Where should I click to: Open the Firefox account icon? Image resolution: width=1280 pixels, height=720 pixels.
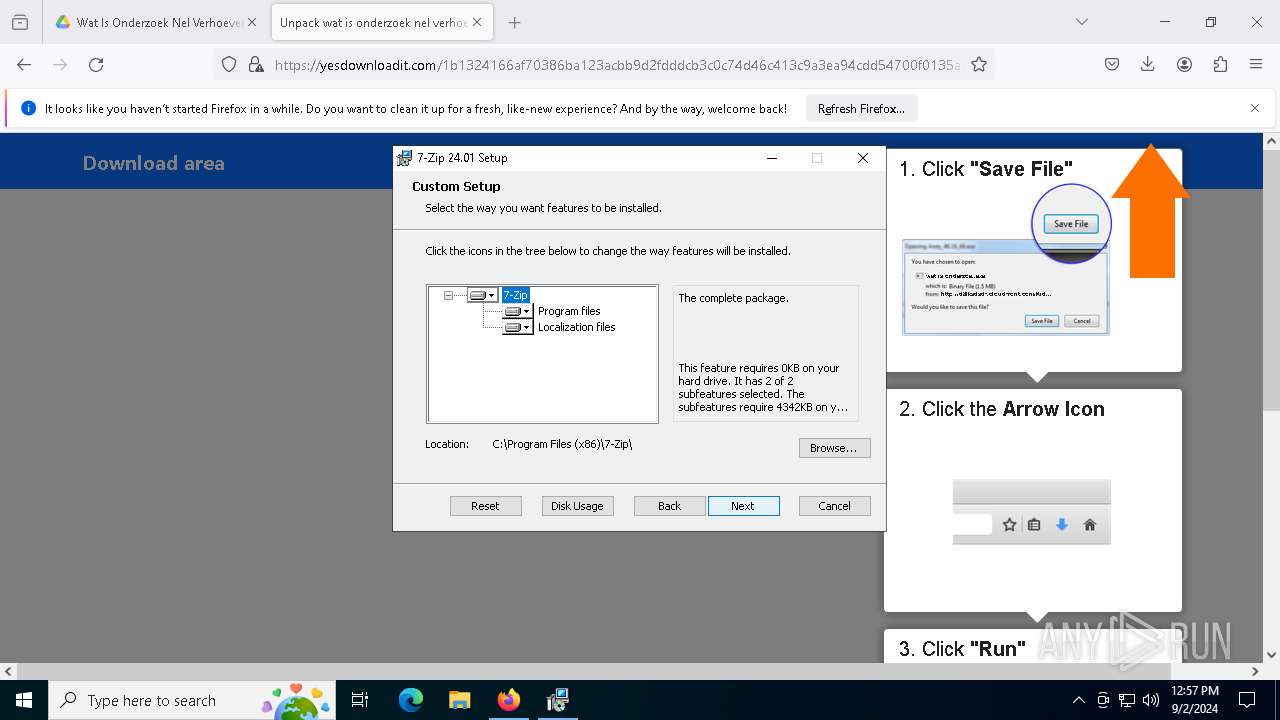click(x=1184, y=64)
